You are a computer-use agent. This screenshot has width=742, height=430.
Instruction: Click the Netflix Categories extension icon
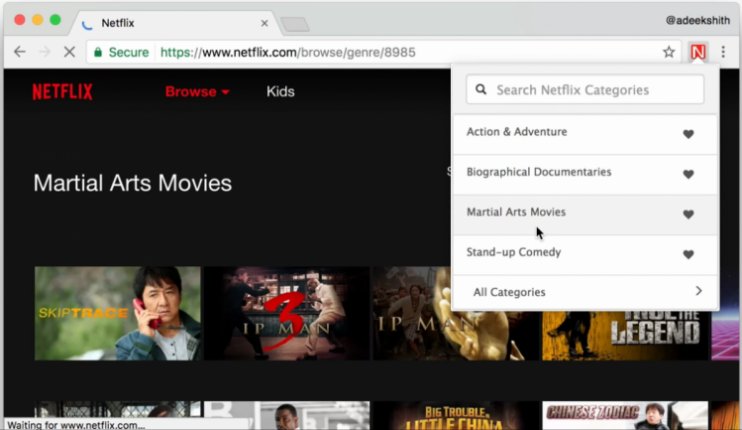(x=698, y=52)
